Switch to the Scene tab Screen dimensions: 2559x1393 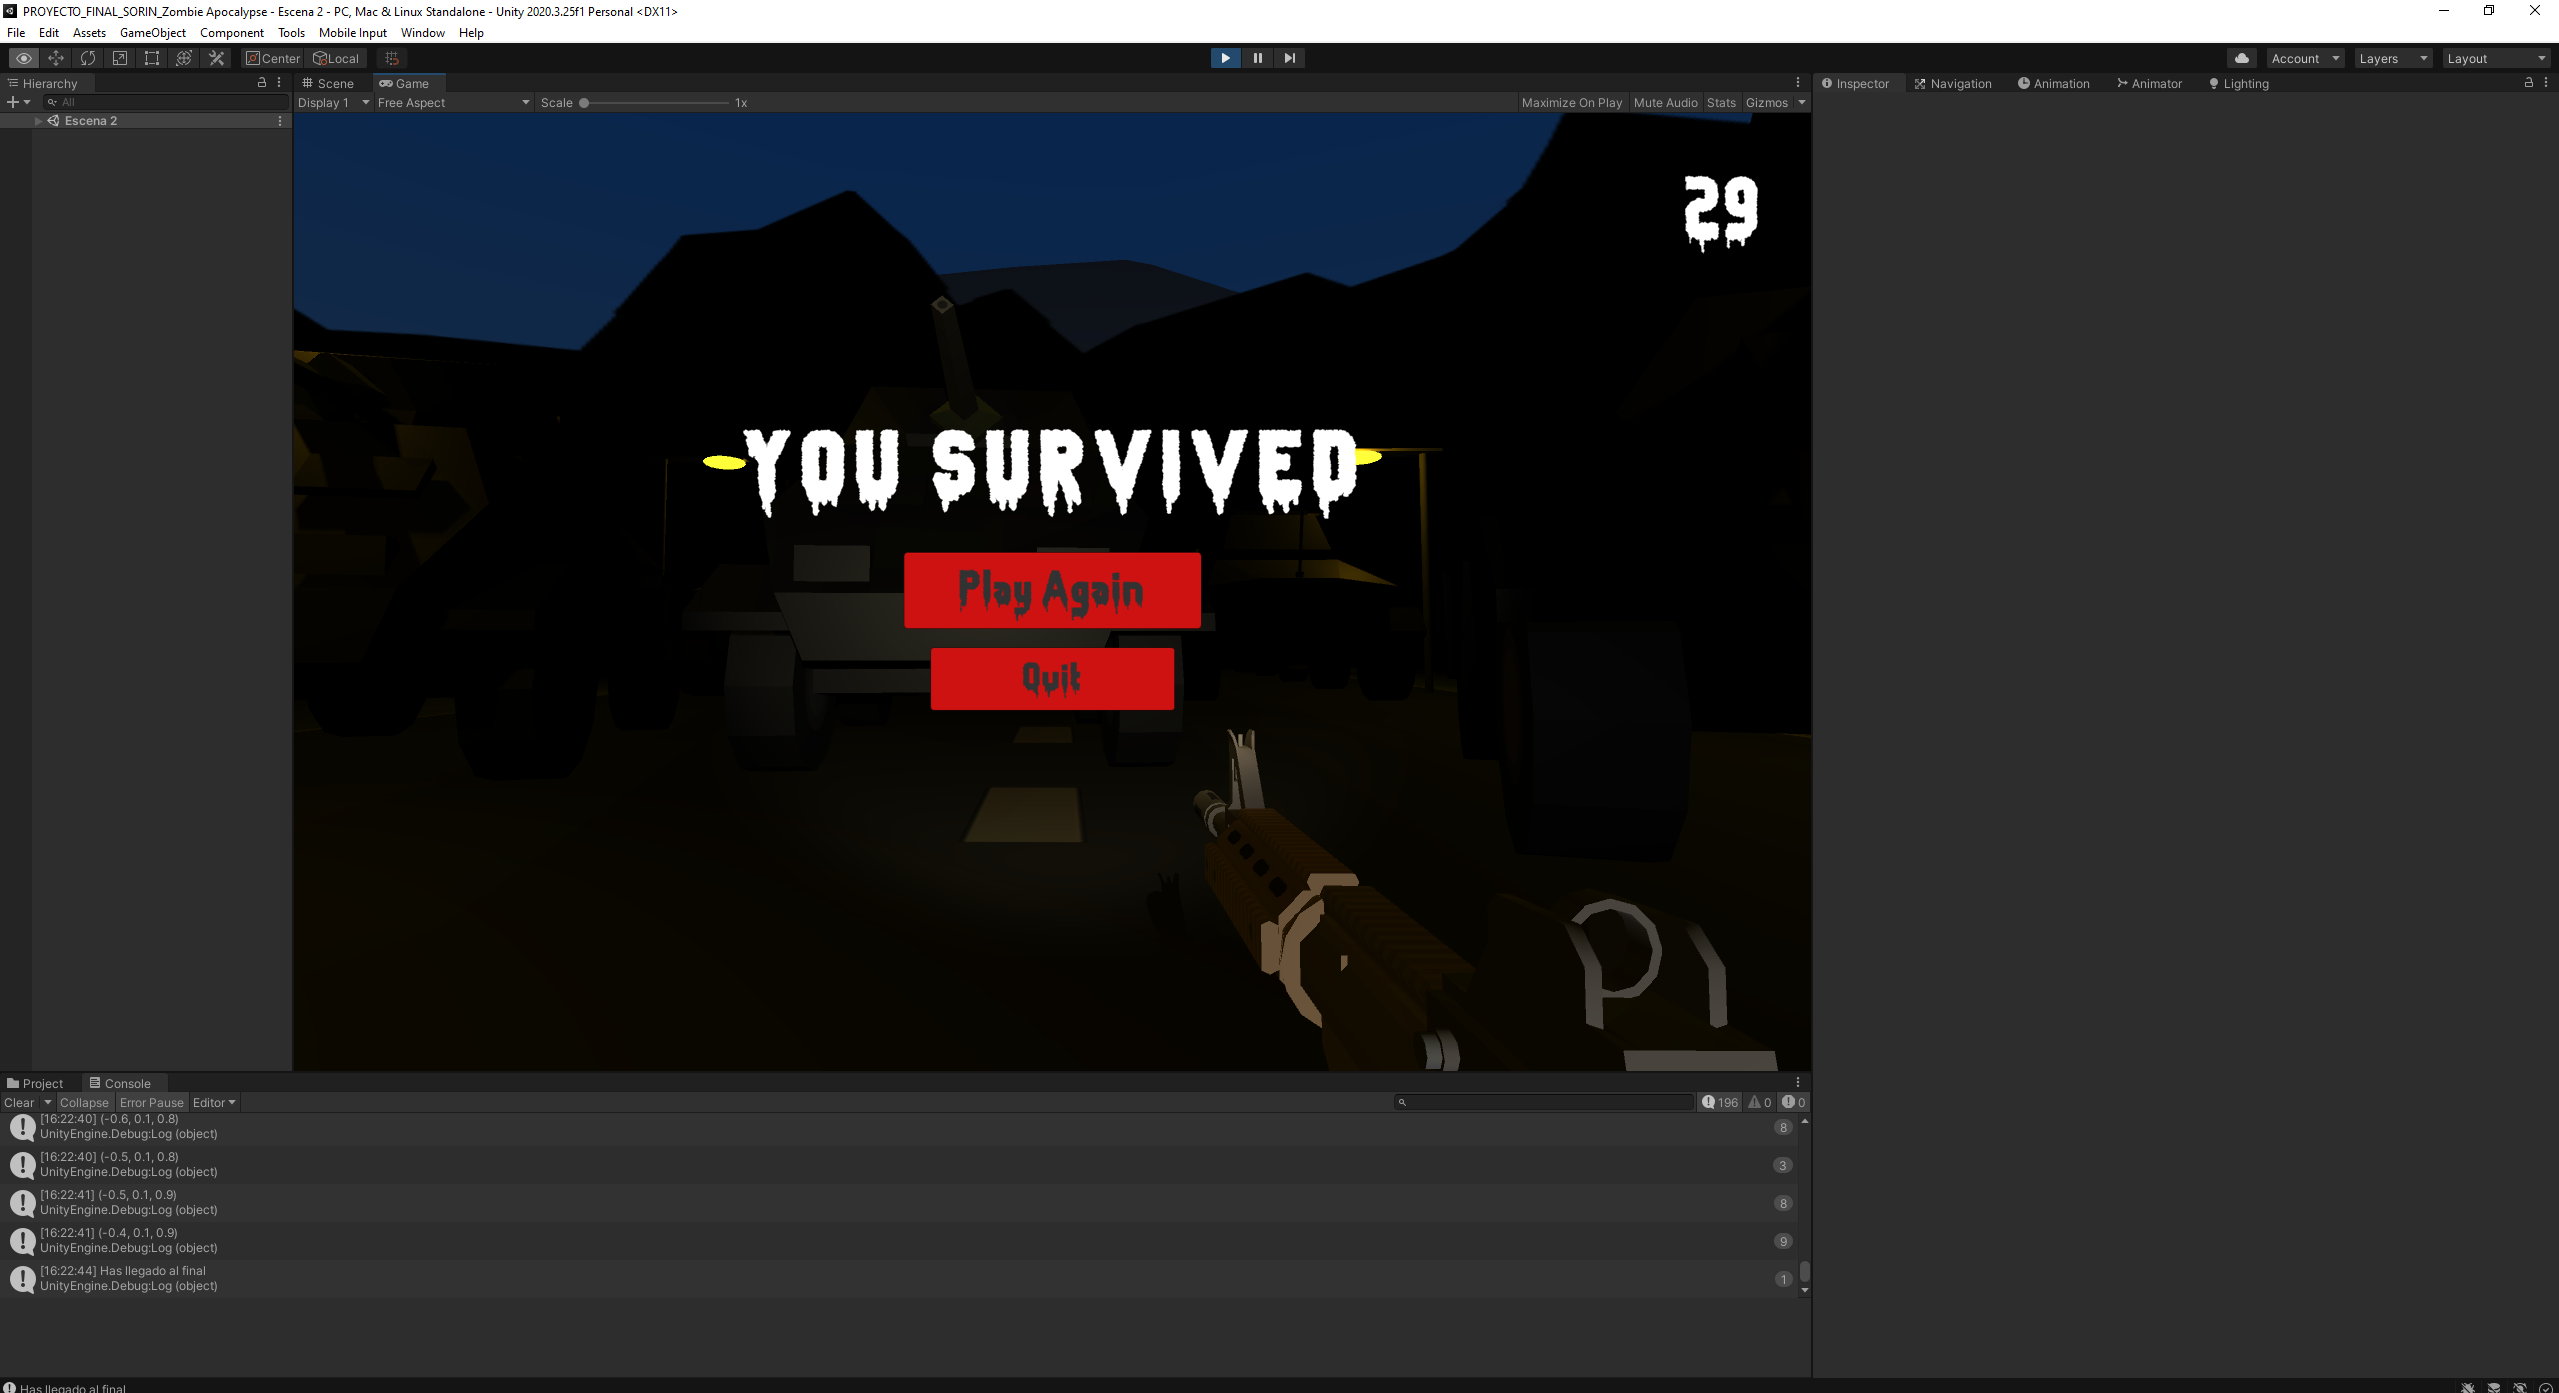[329, 83]
